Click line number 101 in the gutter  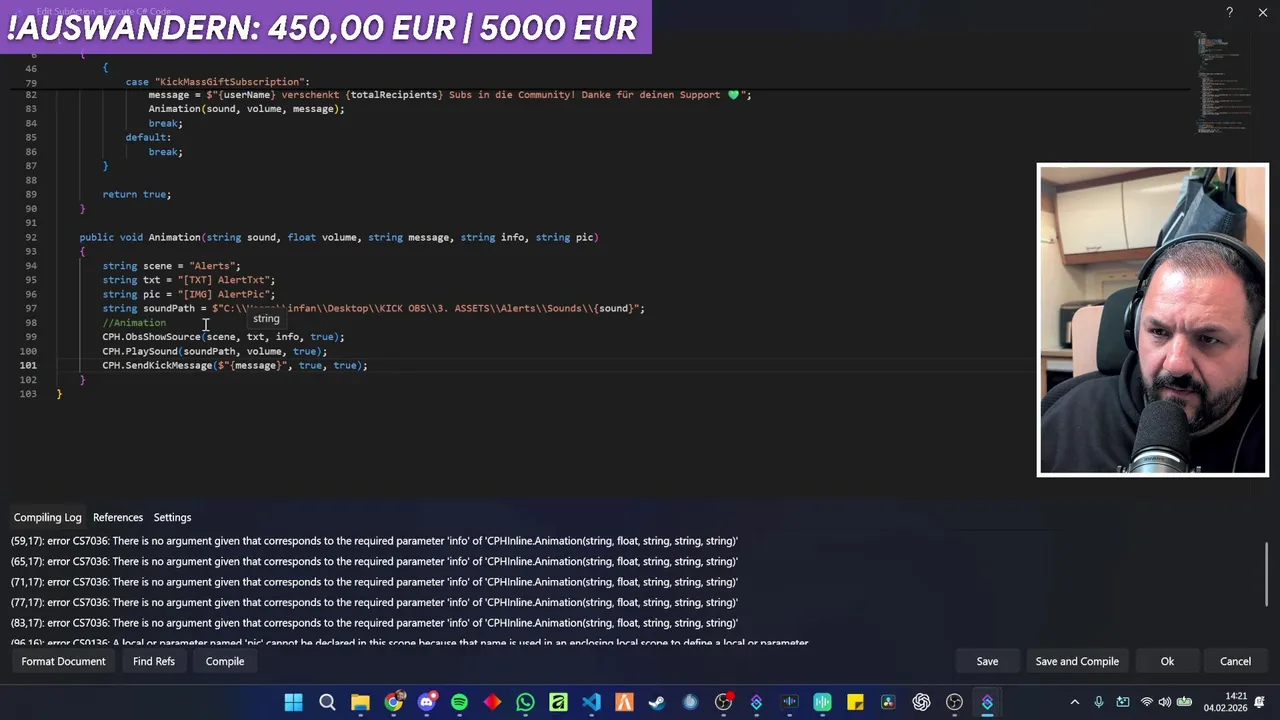28,365
